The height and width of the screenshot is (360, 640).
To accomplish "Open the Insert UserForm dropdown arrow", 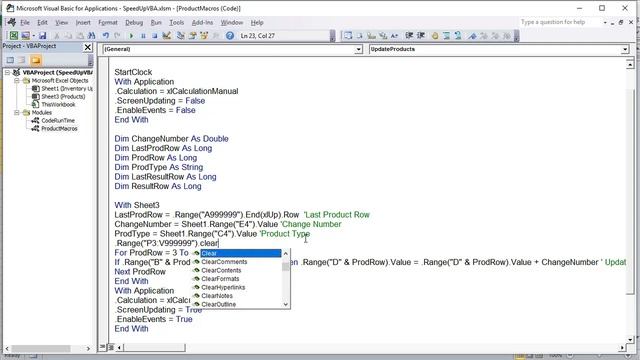I will click(x=33, y=36).
